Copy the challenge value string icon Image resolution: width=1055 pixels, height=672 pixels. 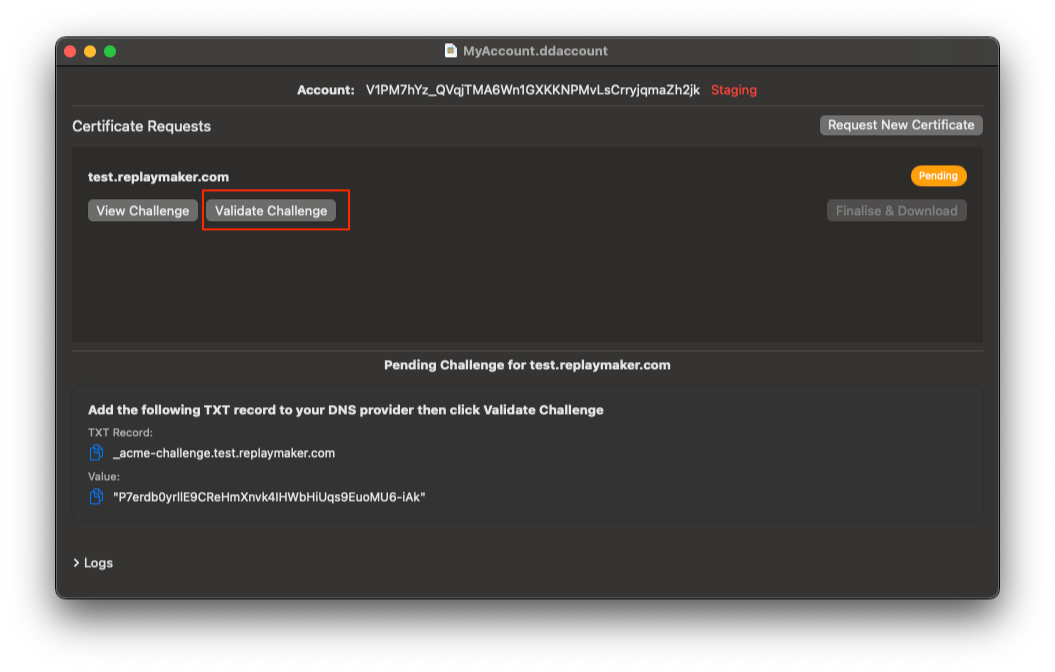tap(97, 497)
